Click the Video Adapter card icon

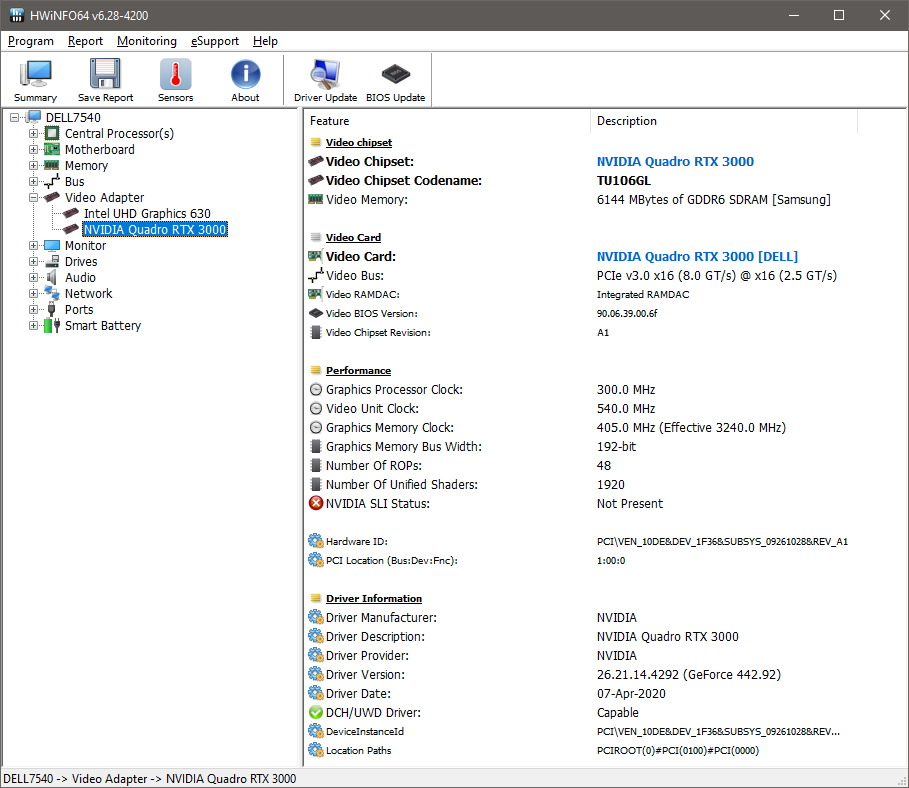click(52, 198)
